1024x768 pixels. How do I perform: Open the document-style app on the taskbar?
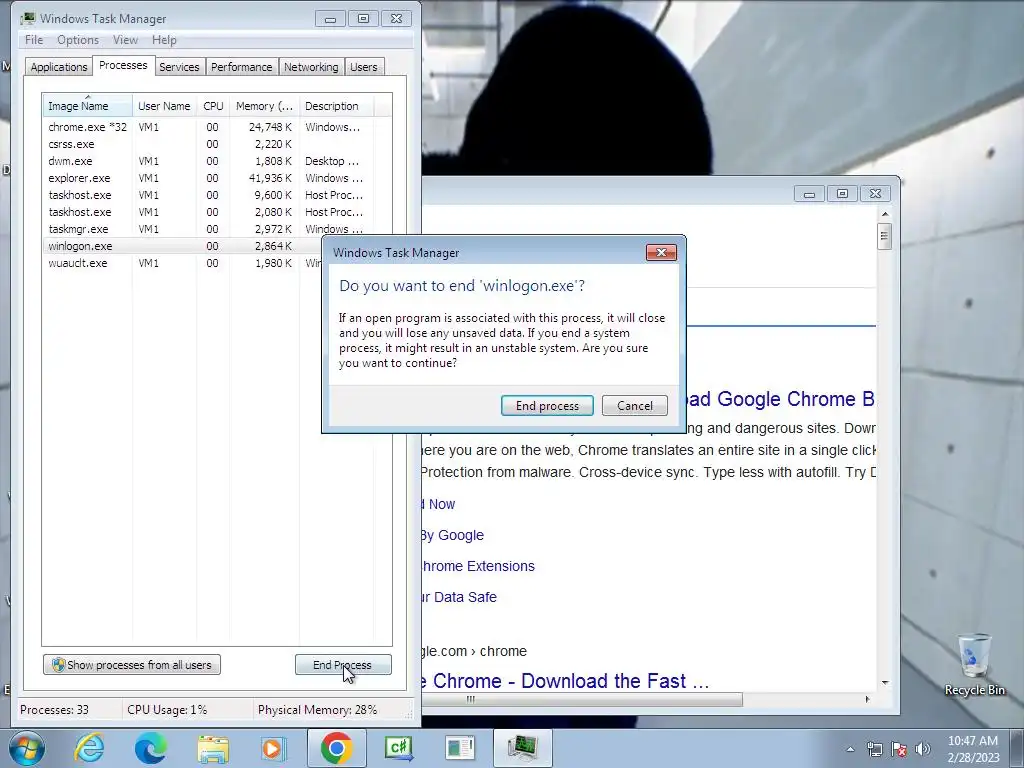[x=460, y=748]
